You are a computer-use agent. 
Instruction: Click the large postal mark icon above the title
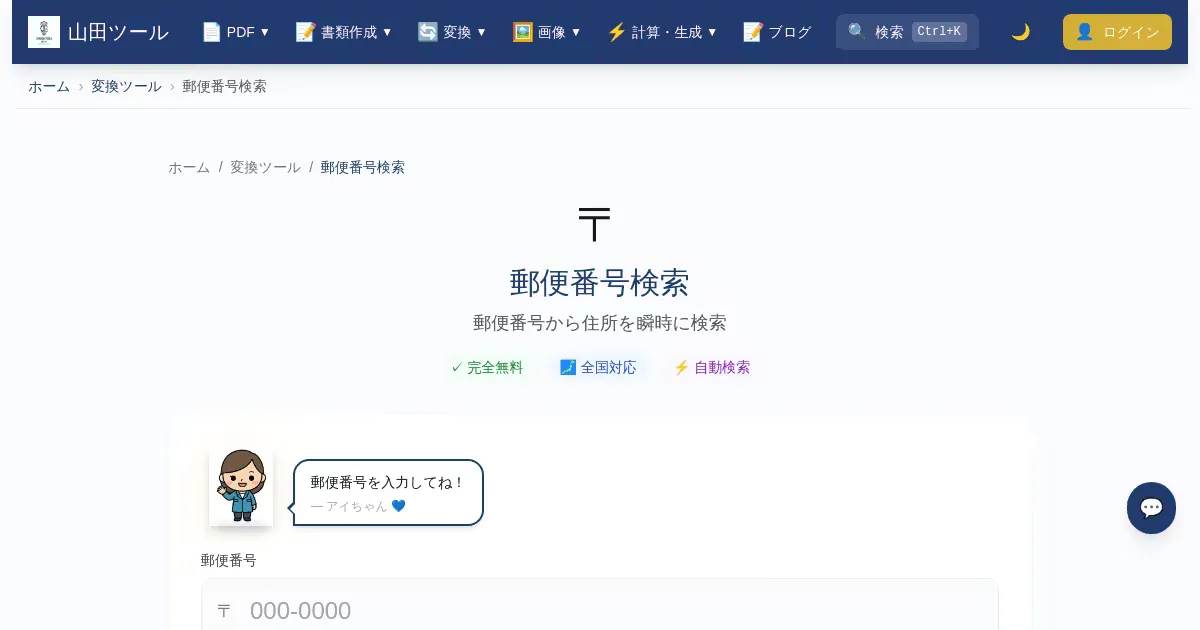pyautogui.click(x=594, y=225)
